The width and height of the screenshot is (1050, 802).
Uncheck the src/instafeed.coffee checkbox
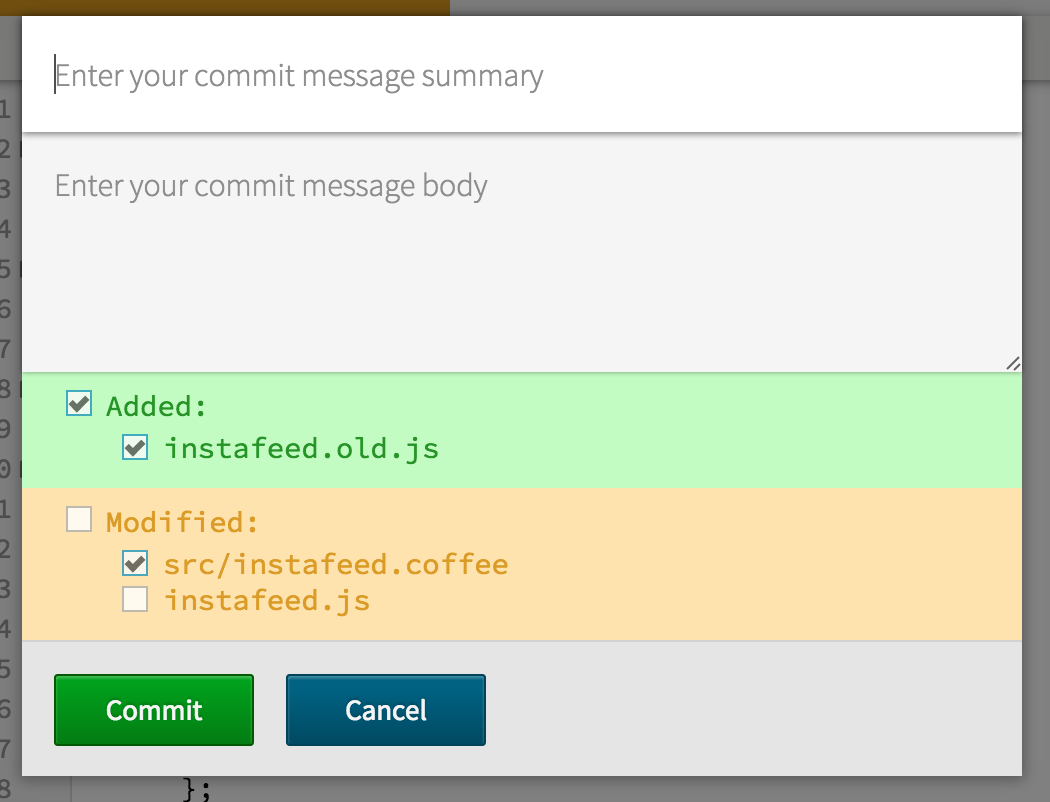(135, 562)
